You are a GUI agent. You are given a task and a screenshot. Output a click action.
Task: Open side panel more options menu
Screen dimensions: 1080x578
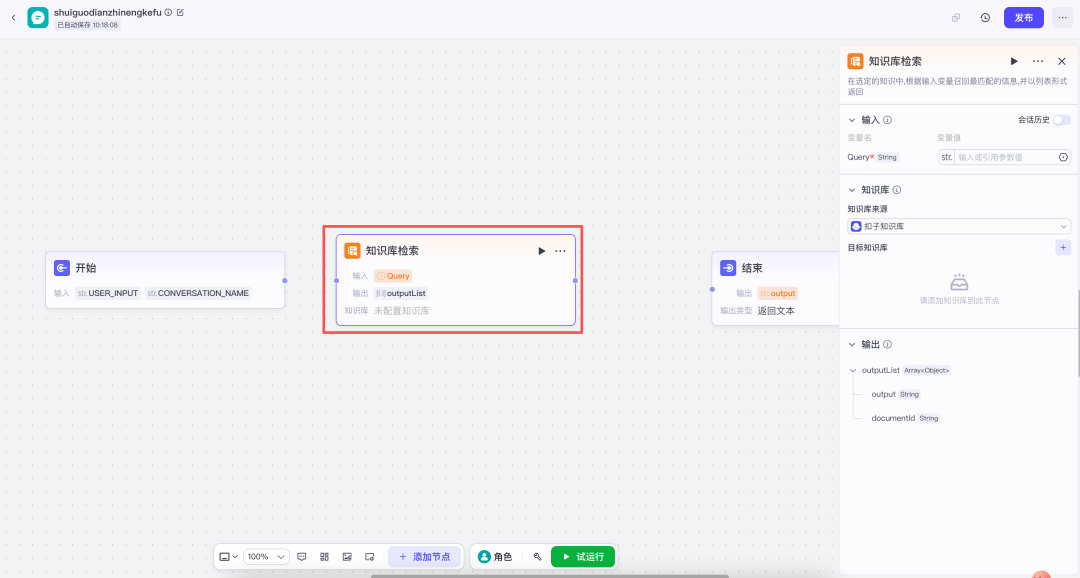point(1038,61)
